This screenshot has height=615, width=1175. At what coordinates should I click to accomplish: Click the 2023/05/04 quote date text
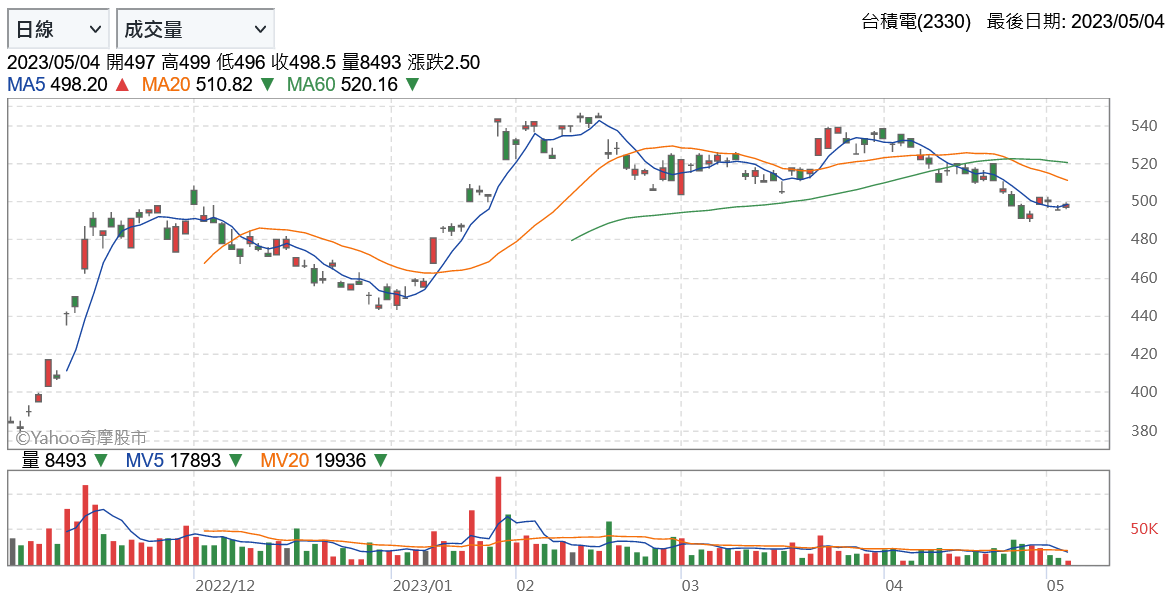[x=53, y=62]
